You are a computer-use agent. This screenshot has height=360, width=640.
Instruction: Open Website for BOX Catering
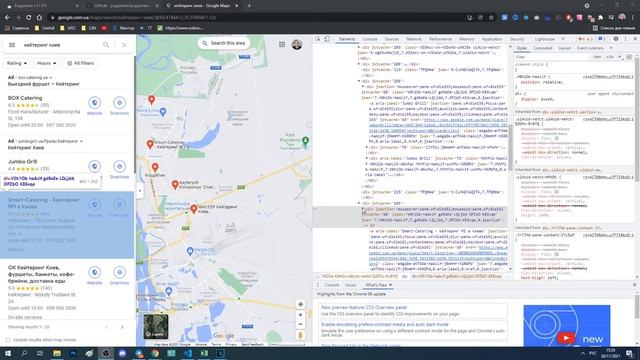[95, 105]
